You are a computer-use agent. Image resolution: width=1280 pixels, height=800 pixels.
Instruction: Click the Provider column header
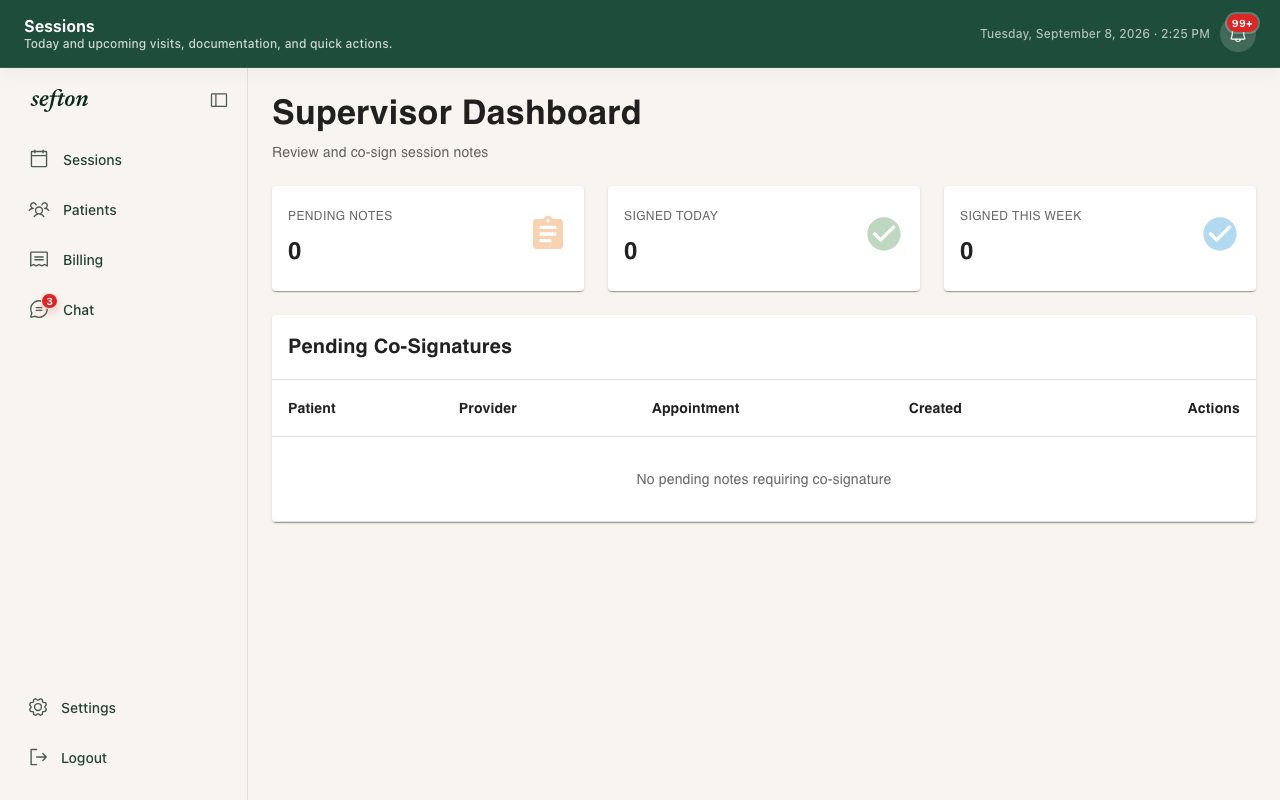pos(488,408)
